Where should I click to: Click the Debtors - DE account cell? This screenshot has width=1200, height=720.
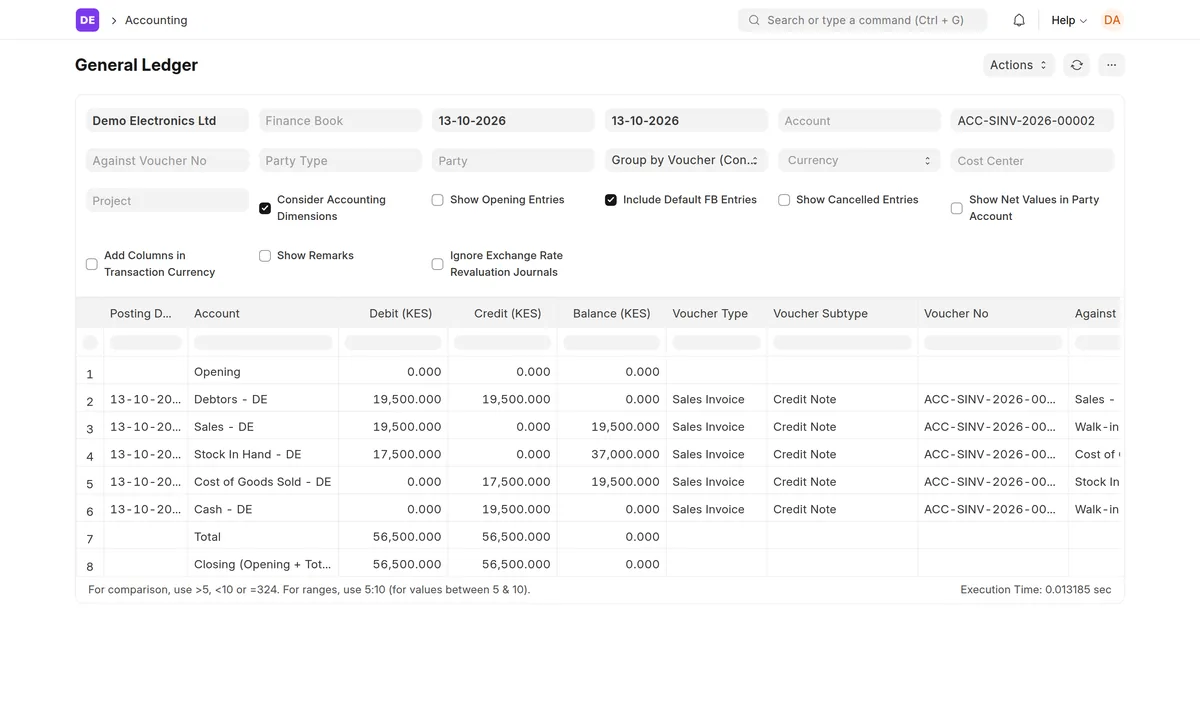point(263,399)
